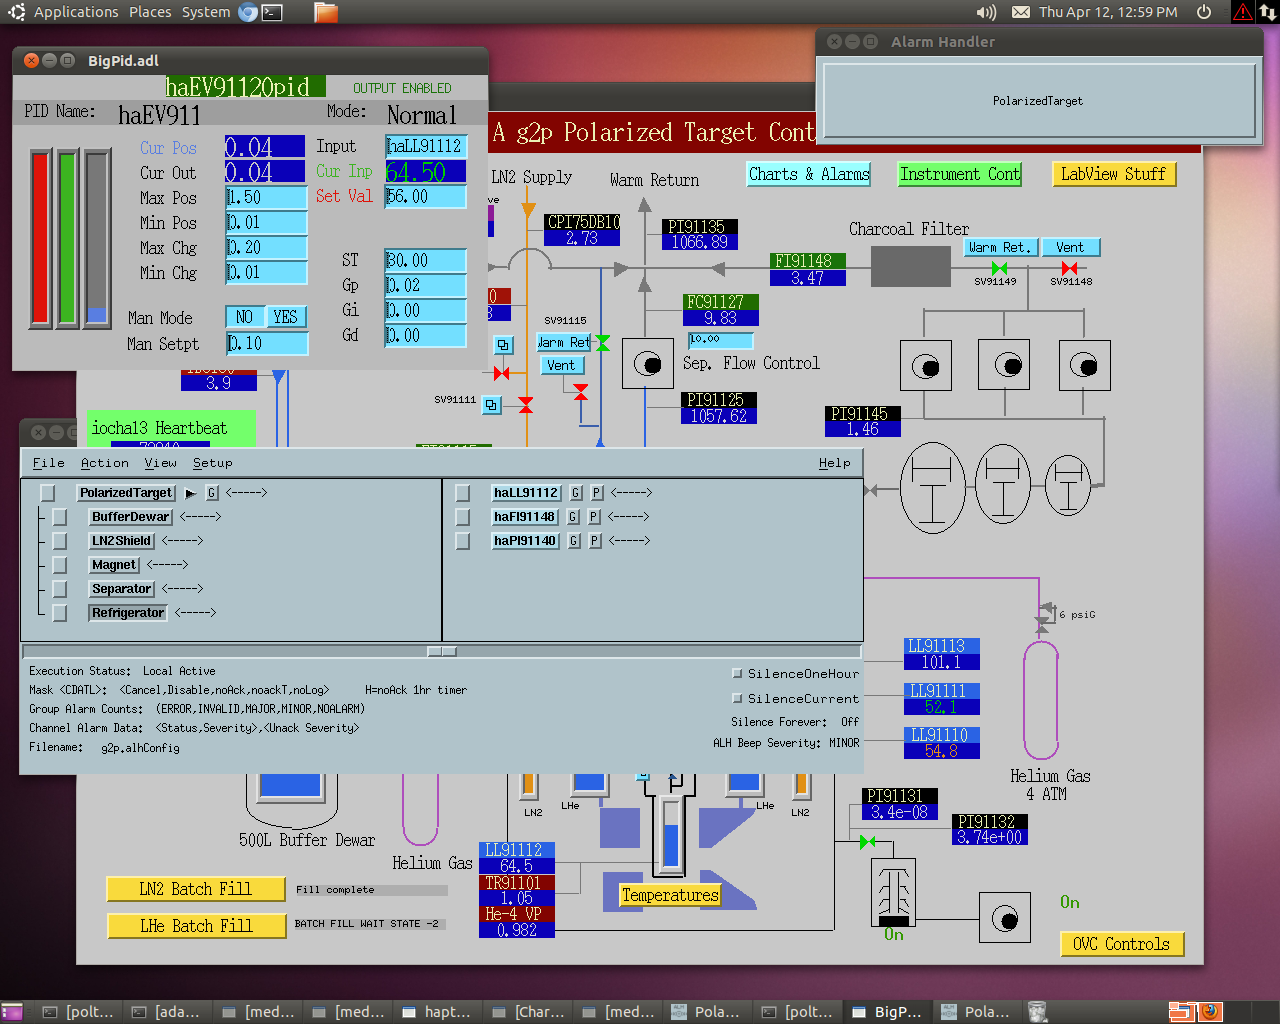Select the Refrigerator group in the alarm tree

coord(128,613)
